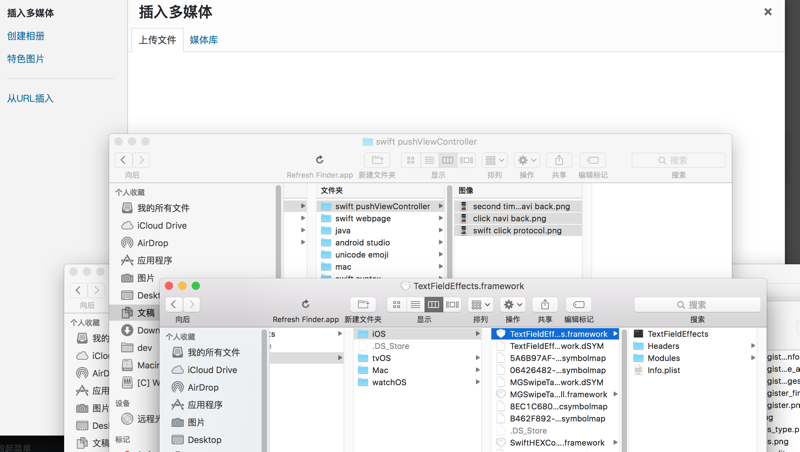Screen dimensions: 800x452
Task: Click Refresh Finder.app in TextFieldEffects.framework window
Action: point(305,305)
